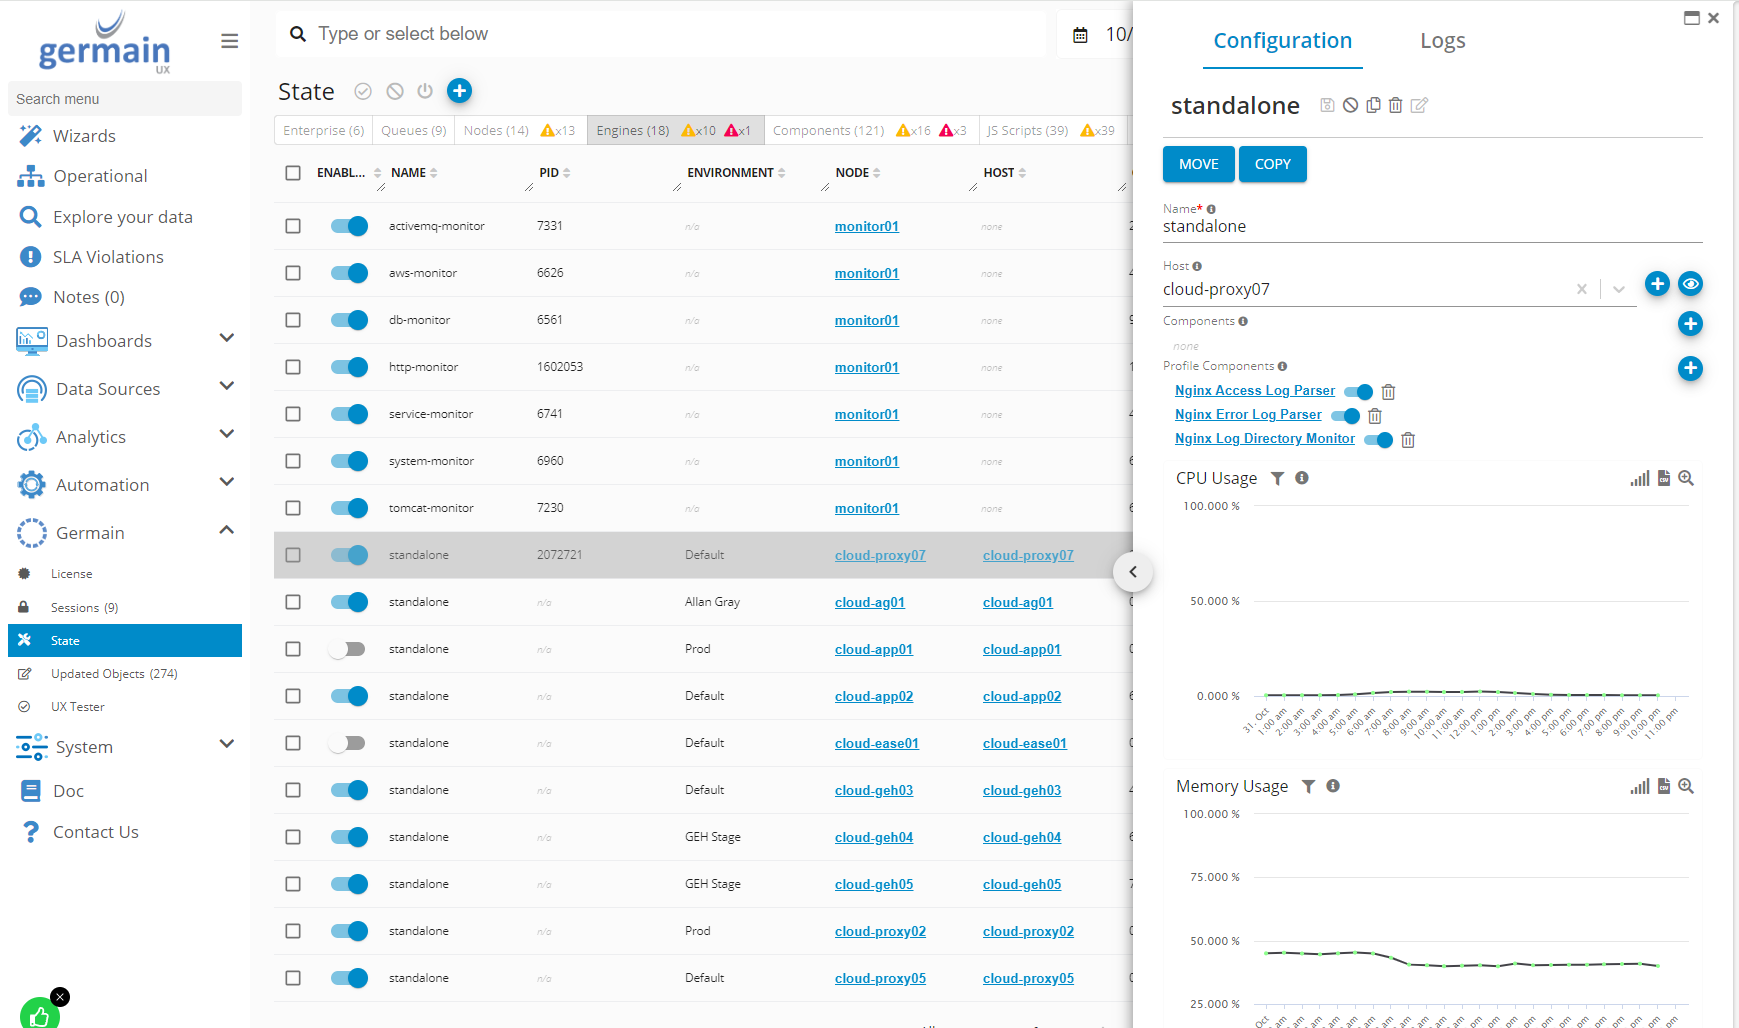Click the delete trash icon in standalone header
The image size is (1739, 1028).
point(1395,105)
